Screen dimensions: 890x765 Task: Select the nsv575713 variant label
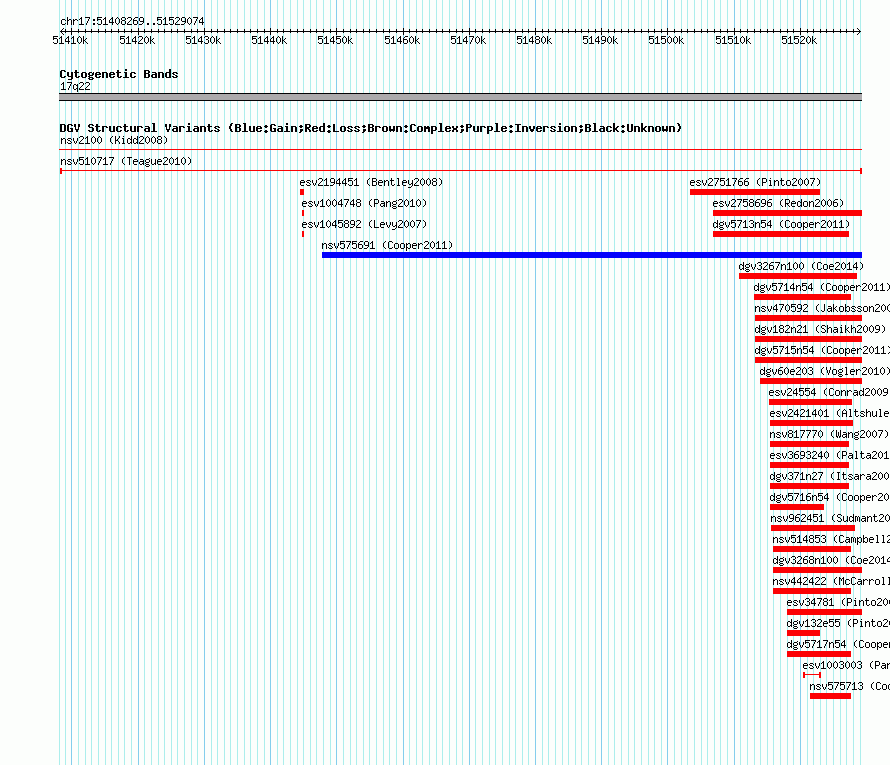849,686
